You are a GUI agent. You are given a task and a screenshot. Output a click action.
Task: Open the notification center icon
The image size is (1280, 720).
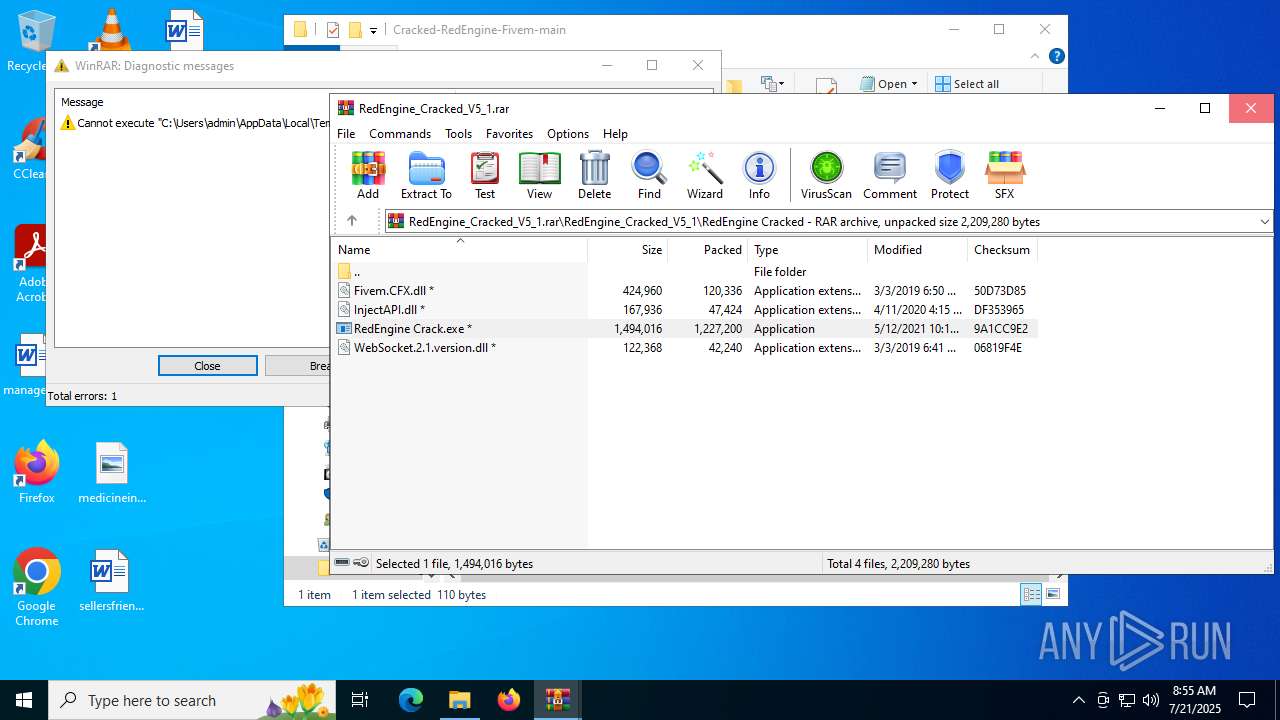pos(1247,700)
